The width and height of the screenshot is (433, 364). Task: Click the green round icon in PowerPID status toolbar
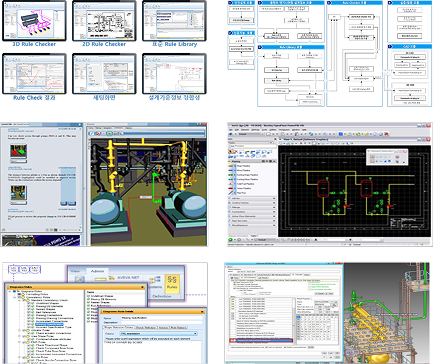pos(231,240)
